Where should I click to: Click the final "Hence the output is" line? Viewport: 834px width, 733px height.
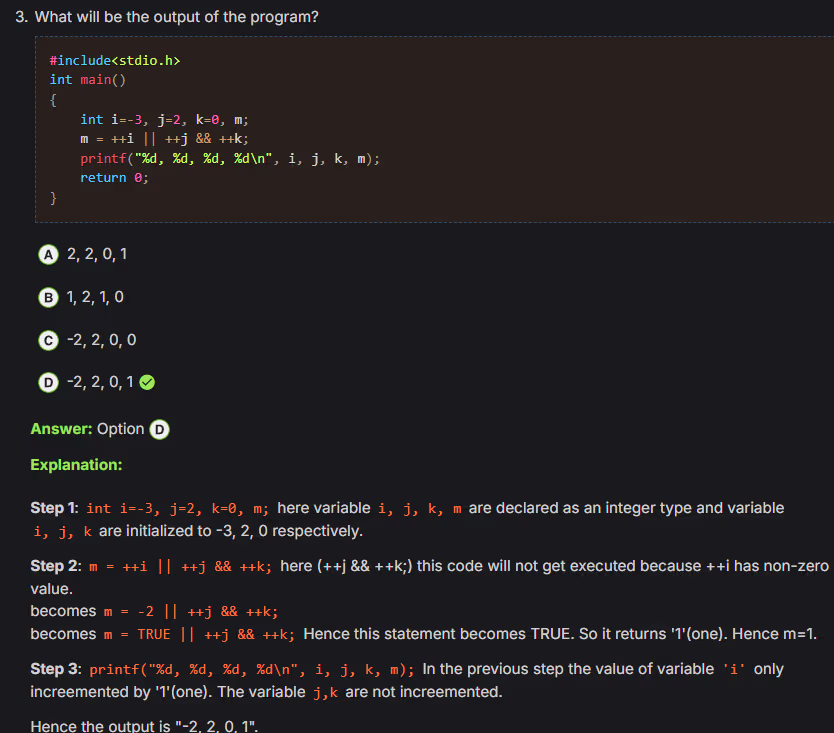point(145,726)
